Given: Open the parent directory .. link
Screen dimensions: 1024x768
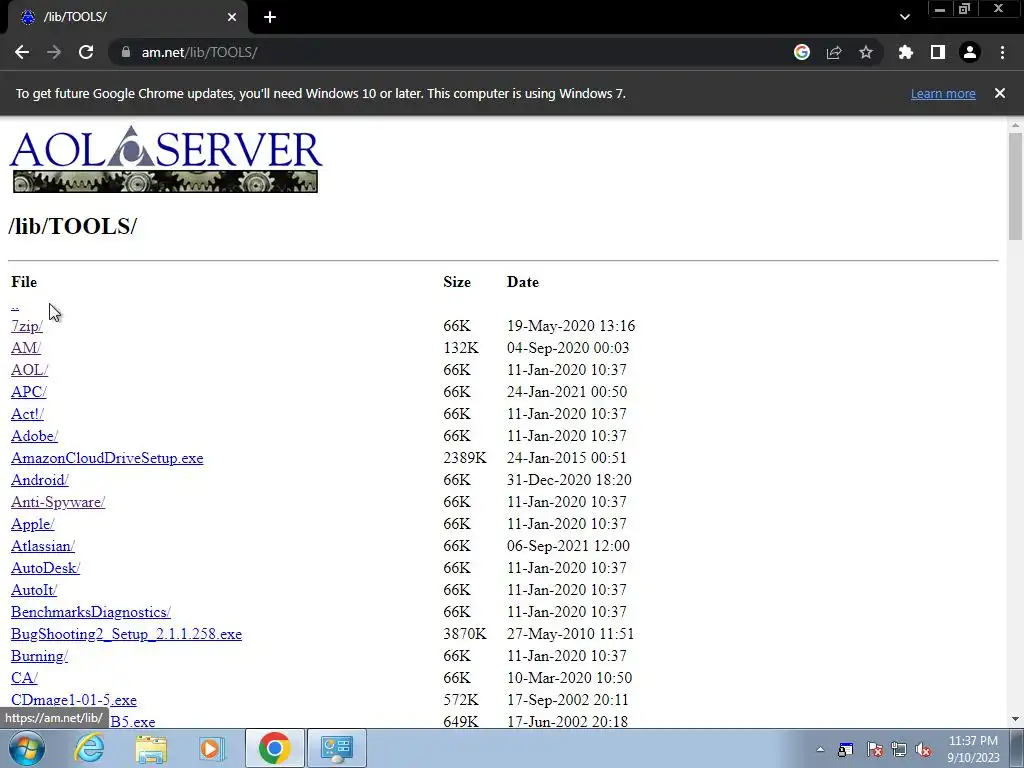Looking at the screenshot, I should click(x=15, y=304).
